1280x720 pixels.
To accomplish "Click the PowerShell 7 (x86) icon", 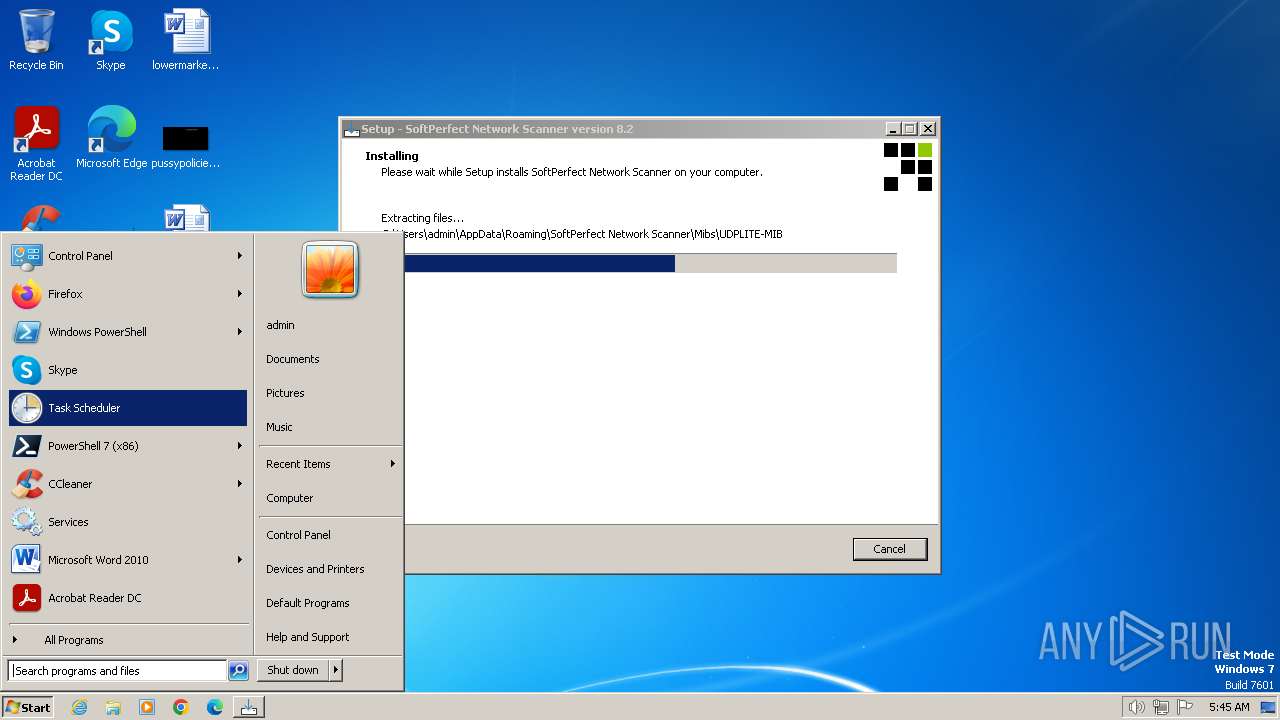I will point(27,446).
